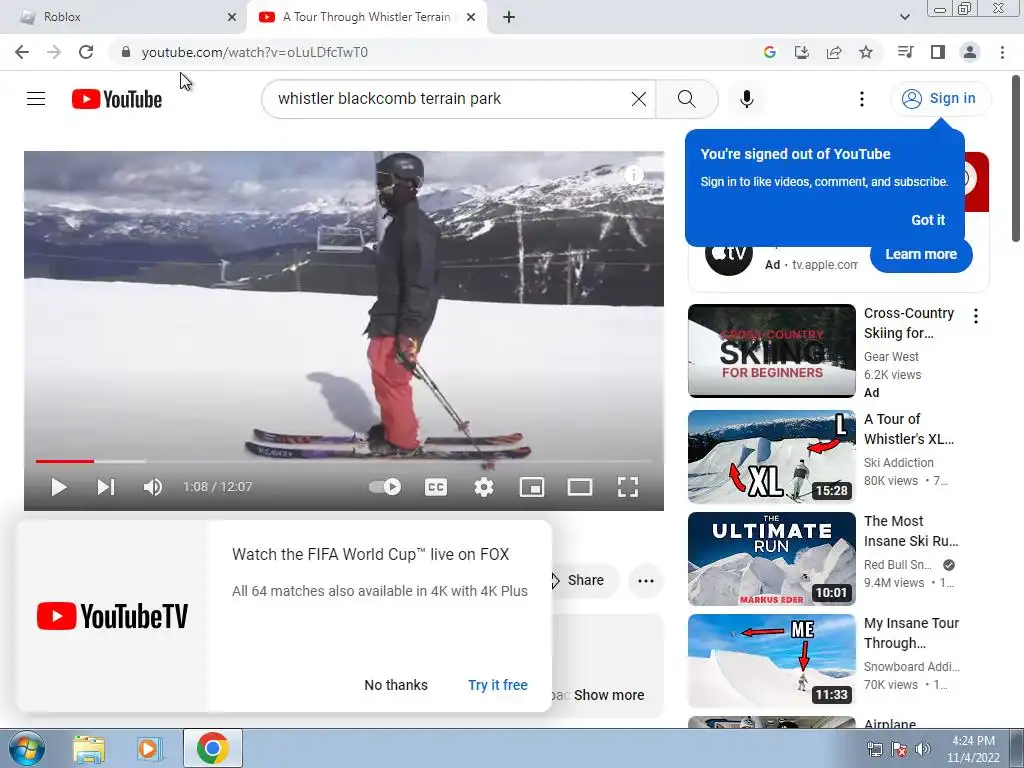The width and height of the screenshot is (1024, 768).
Task: Open the Chrome profile avatar
Action: (x=970, y=52)
